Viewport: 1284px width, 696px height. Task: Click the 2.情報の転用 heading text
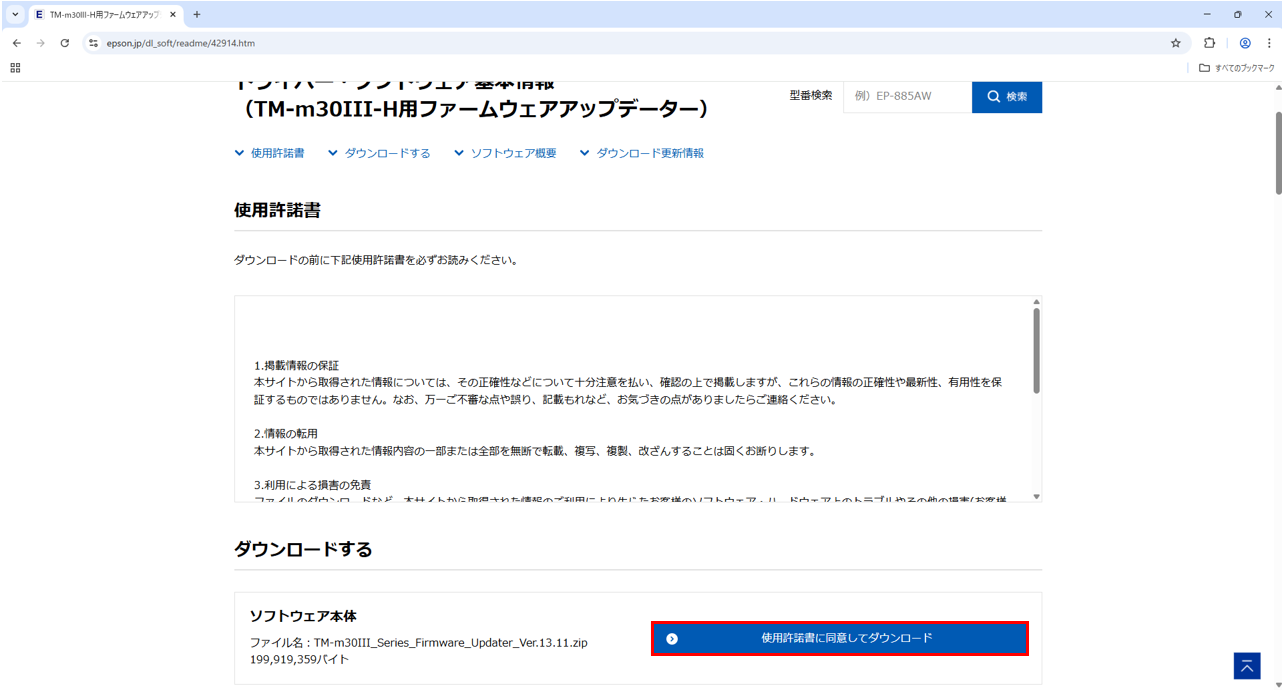point(285,434)
